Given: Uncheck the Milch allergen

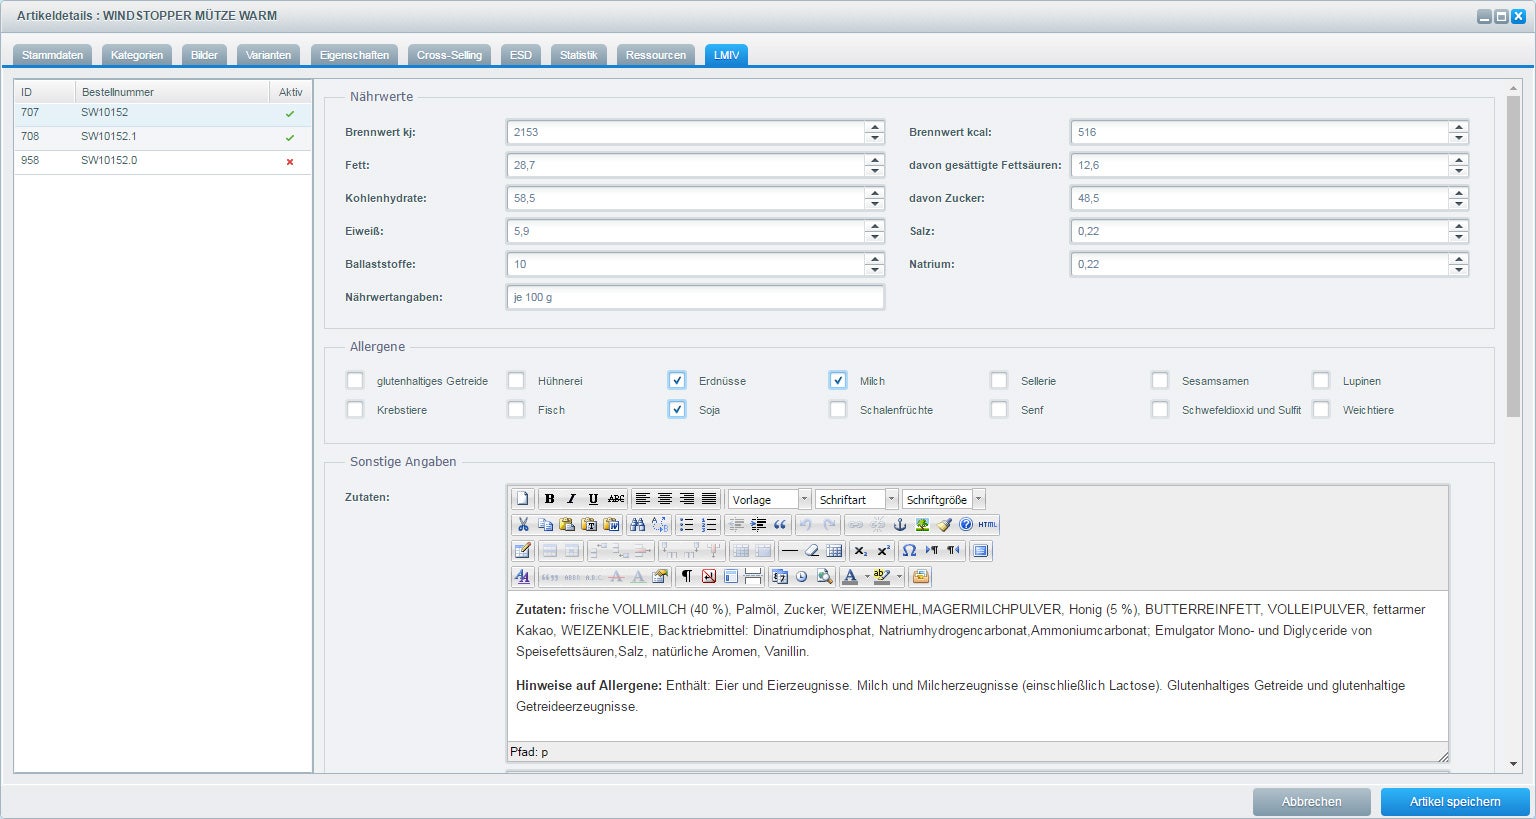Looking at the screenshot, I should [x=838, y=380].
